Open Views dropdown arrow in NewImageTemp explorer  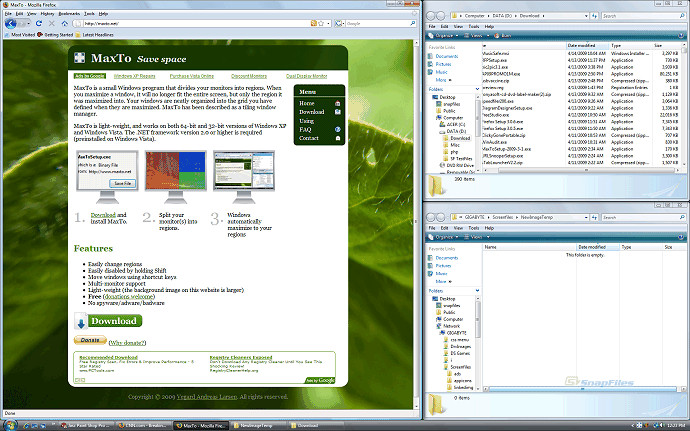486,237
